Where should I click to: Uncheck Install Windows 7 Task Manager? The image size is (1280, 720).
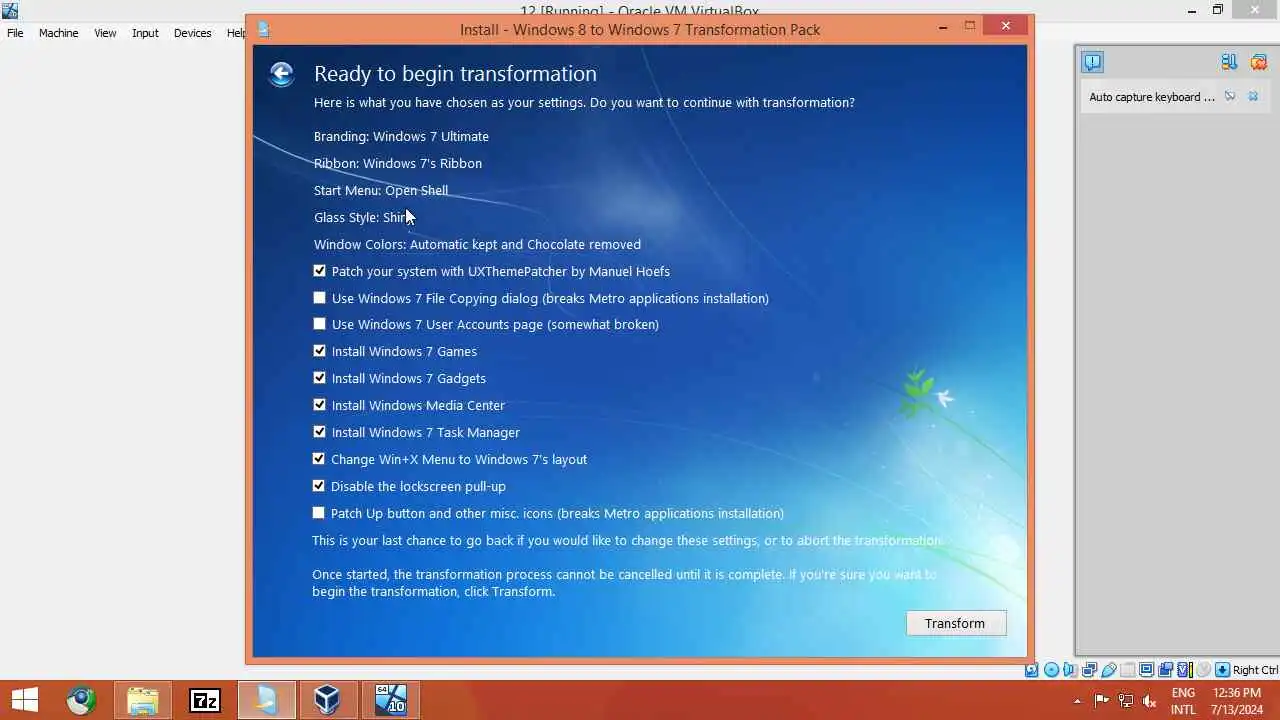point(319,432)
